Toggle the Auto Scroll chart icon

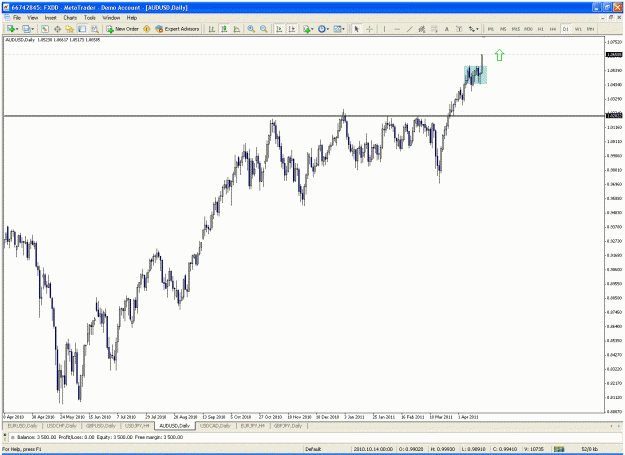coord(279,29)
